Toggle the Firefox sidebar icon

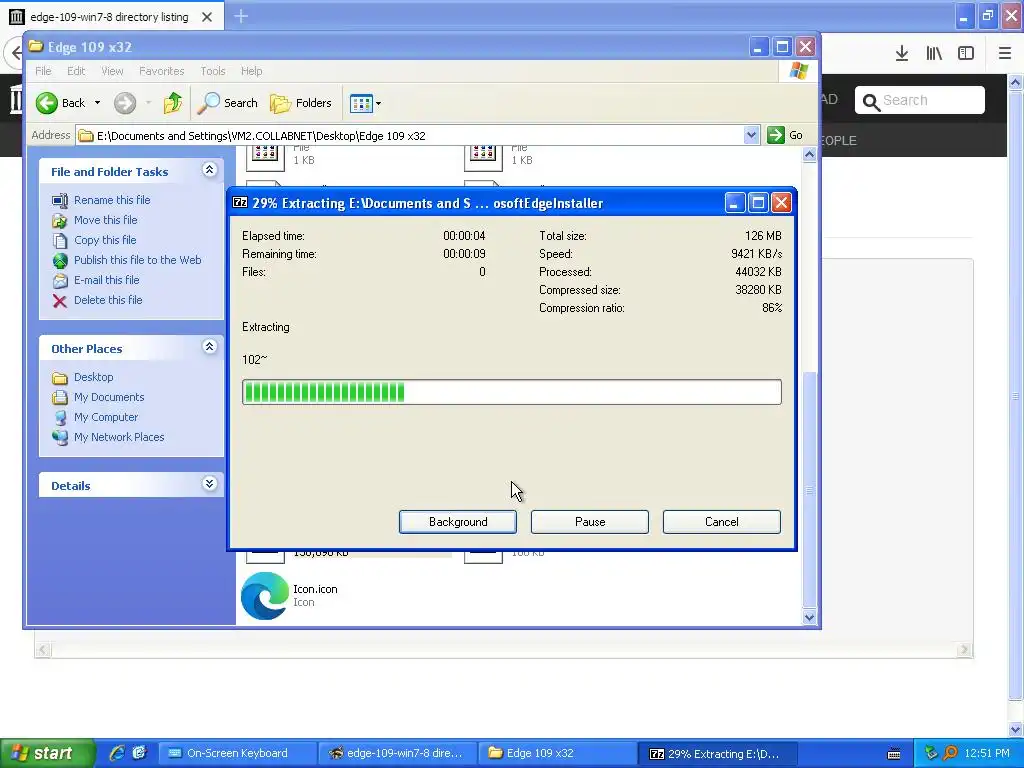coord(966,54)
